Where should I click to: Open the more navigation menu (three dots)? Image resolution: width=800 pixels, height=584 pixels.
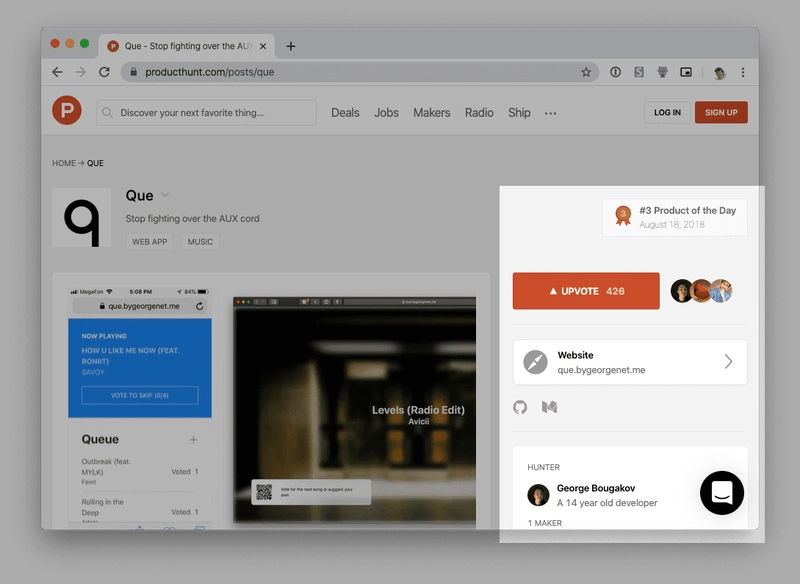click(551, 113)
